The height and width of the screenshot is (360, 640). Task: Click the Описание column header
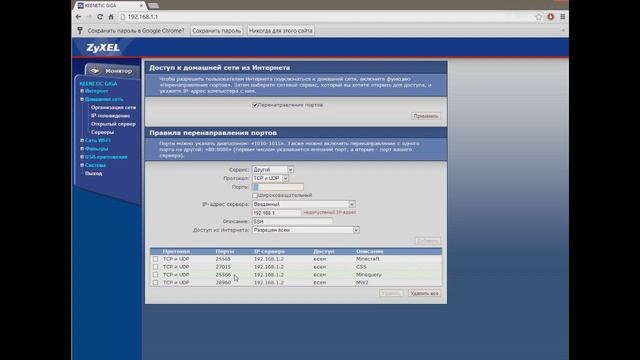[x=369, y=251]
